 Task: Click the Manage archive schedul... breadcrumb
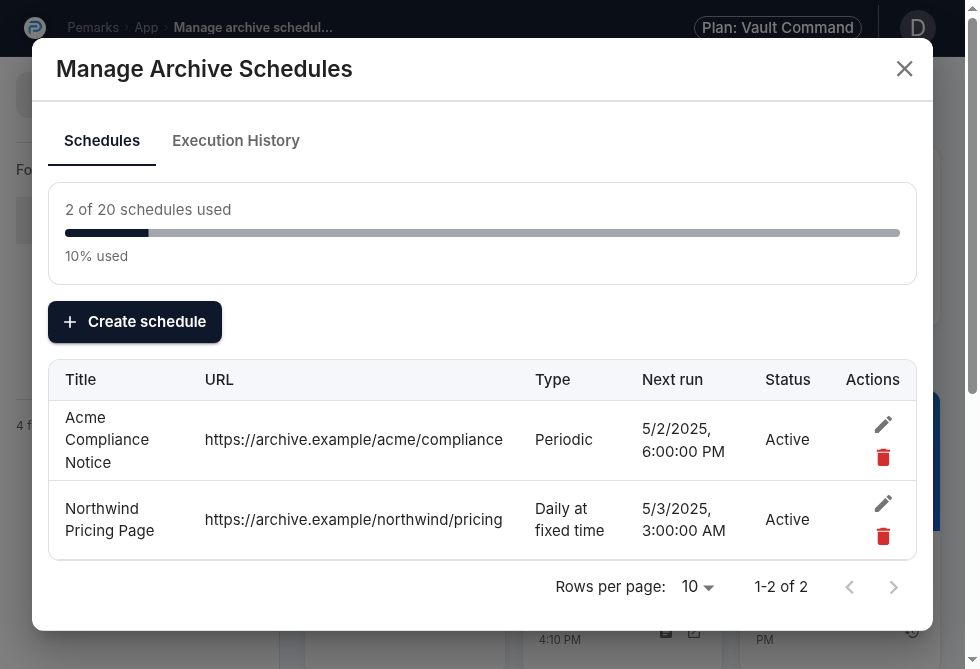[x=253, y=28]
